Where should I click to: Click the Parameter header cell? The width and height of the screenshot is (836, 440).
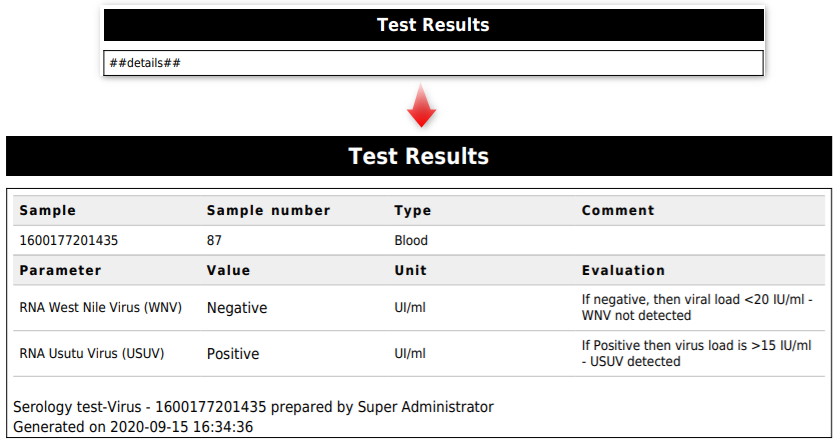tap(60, 270)
